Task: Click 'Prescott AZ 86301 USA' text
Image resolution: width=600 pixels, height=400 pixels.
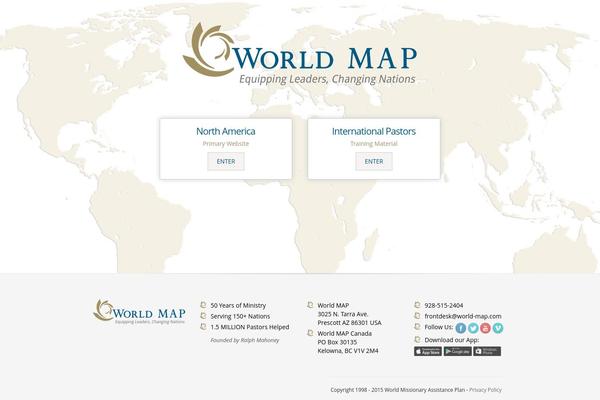Action: (x=349, y=323)
